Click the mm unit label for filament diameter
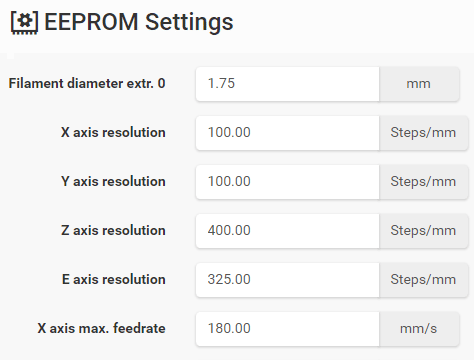The image size is (474, 360). tap(419, 84)
